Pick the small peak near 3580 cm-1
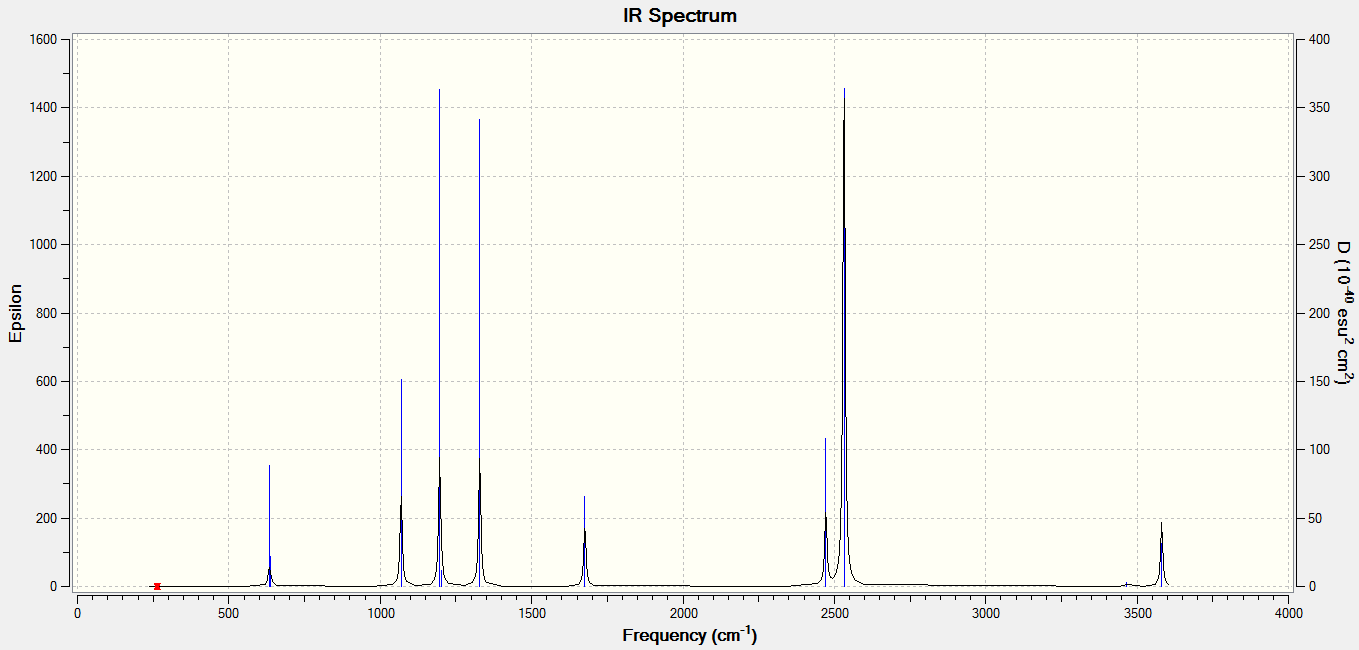This screenshot has width=1359, height=650. [1161, 554]
